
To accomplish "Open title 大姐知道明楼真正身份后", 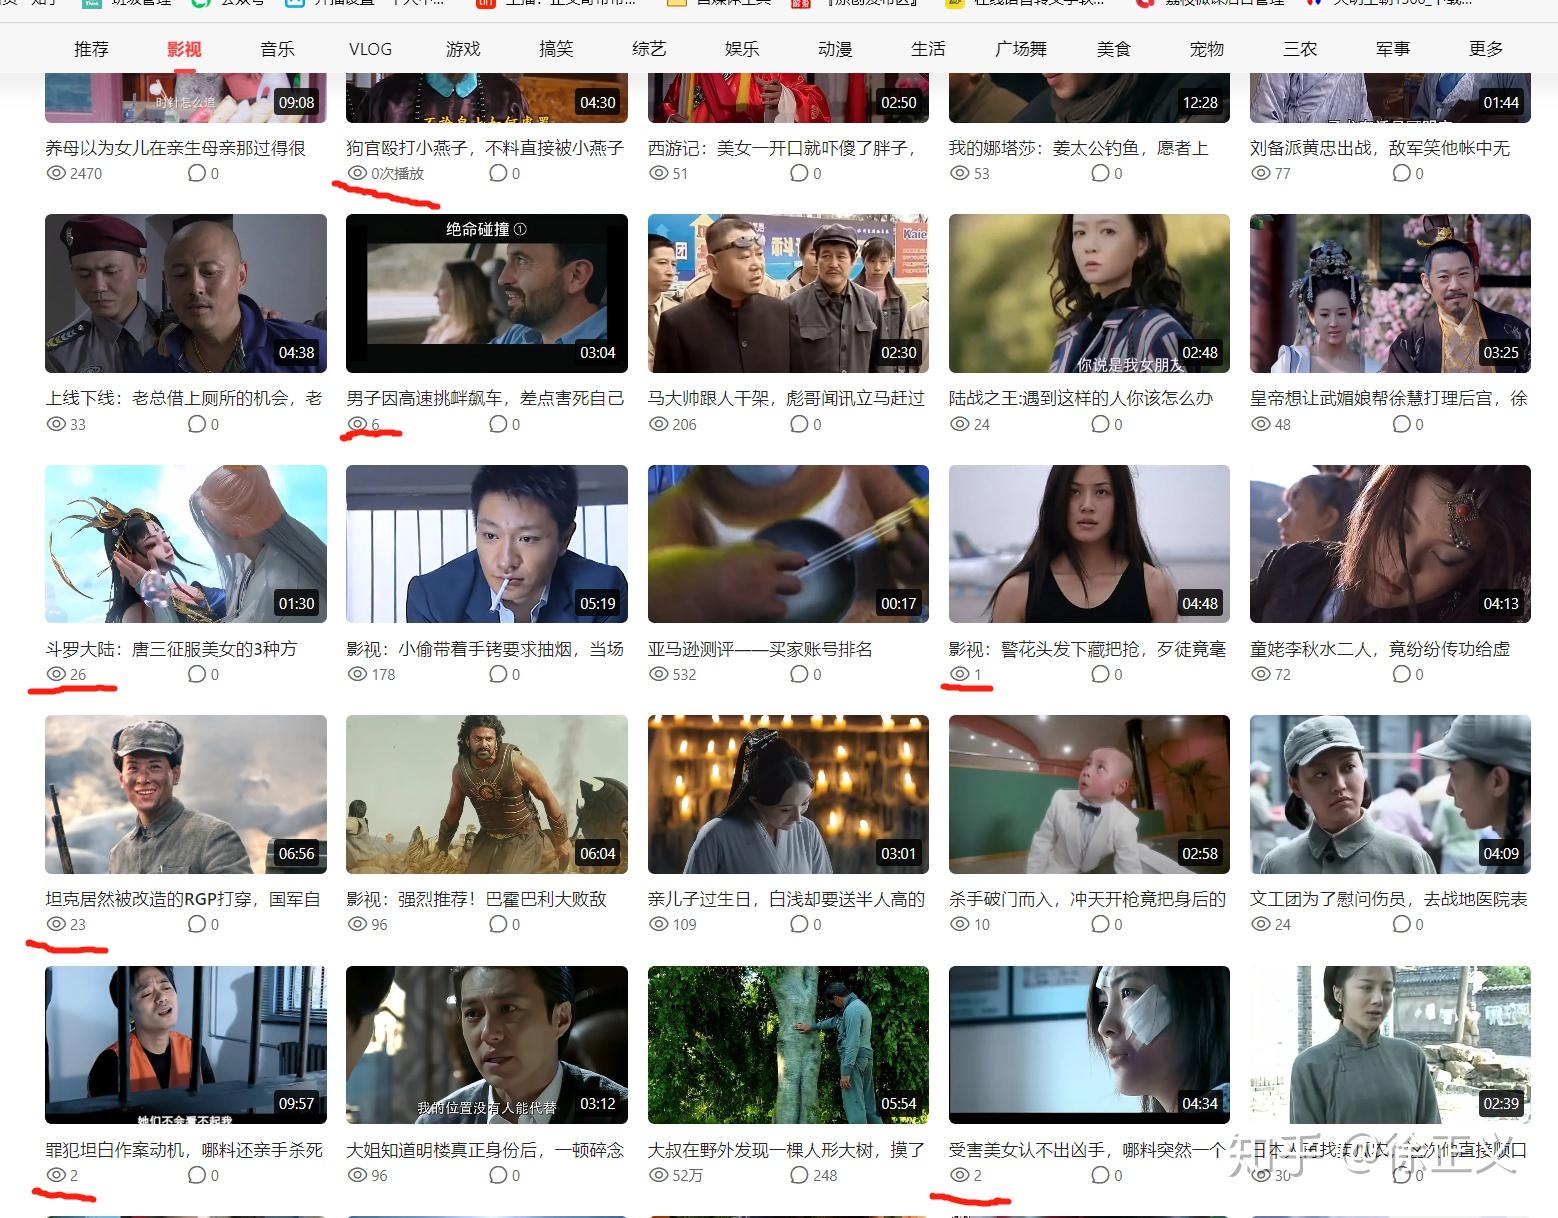I will coord(485,1150).
